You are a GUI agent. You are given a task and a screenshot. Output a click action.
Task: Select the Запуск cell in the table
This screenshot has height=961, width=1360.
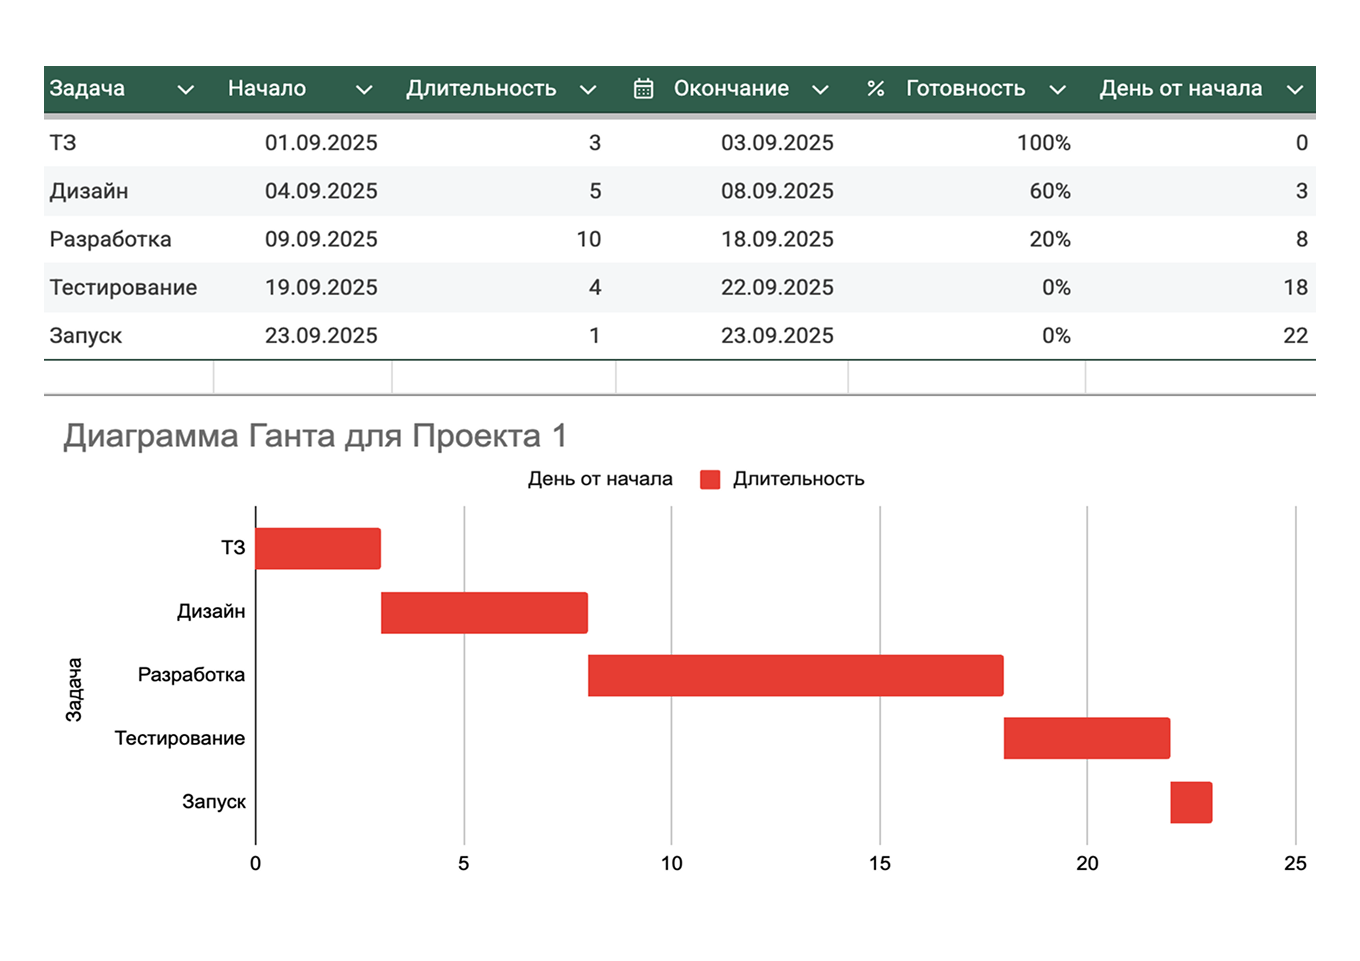click(86, 336)
